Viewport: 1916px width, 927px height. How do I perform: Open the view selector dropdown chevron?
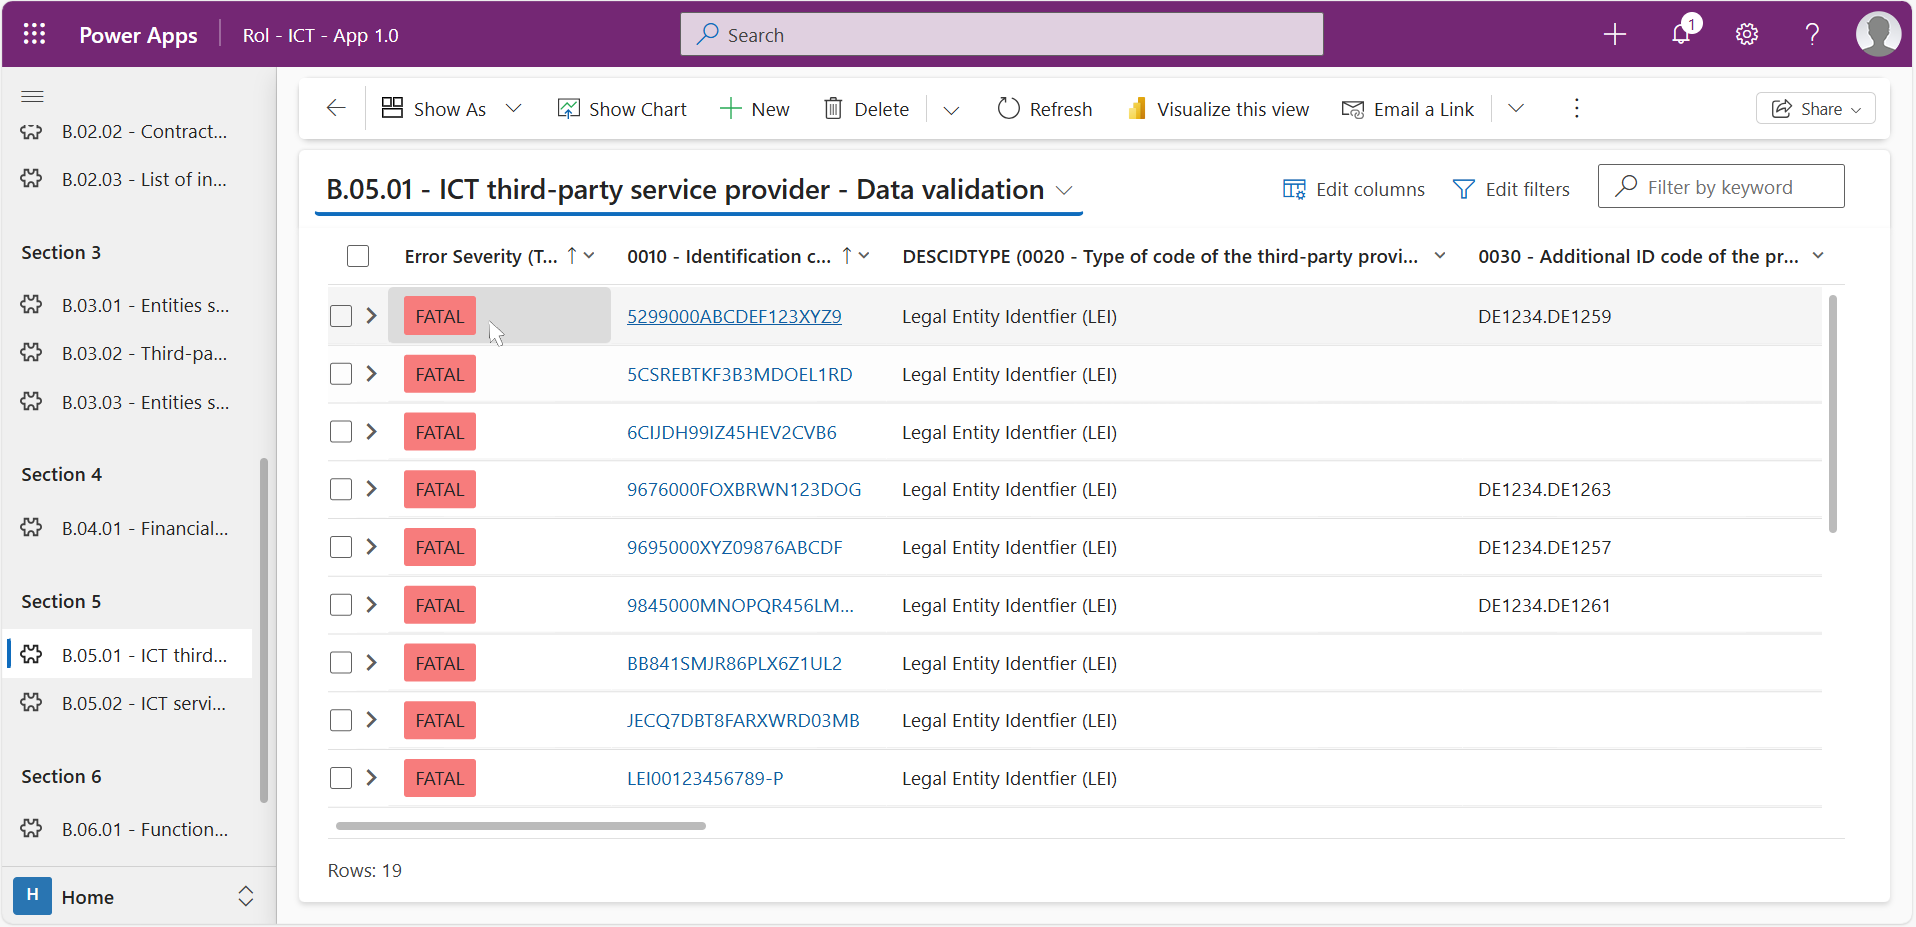(1064, 190)
